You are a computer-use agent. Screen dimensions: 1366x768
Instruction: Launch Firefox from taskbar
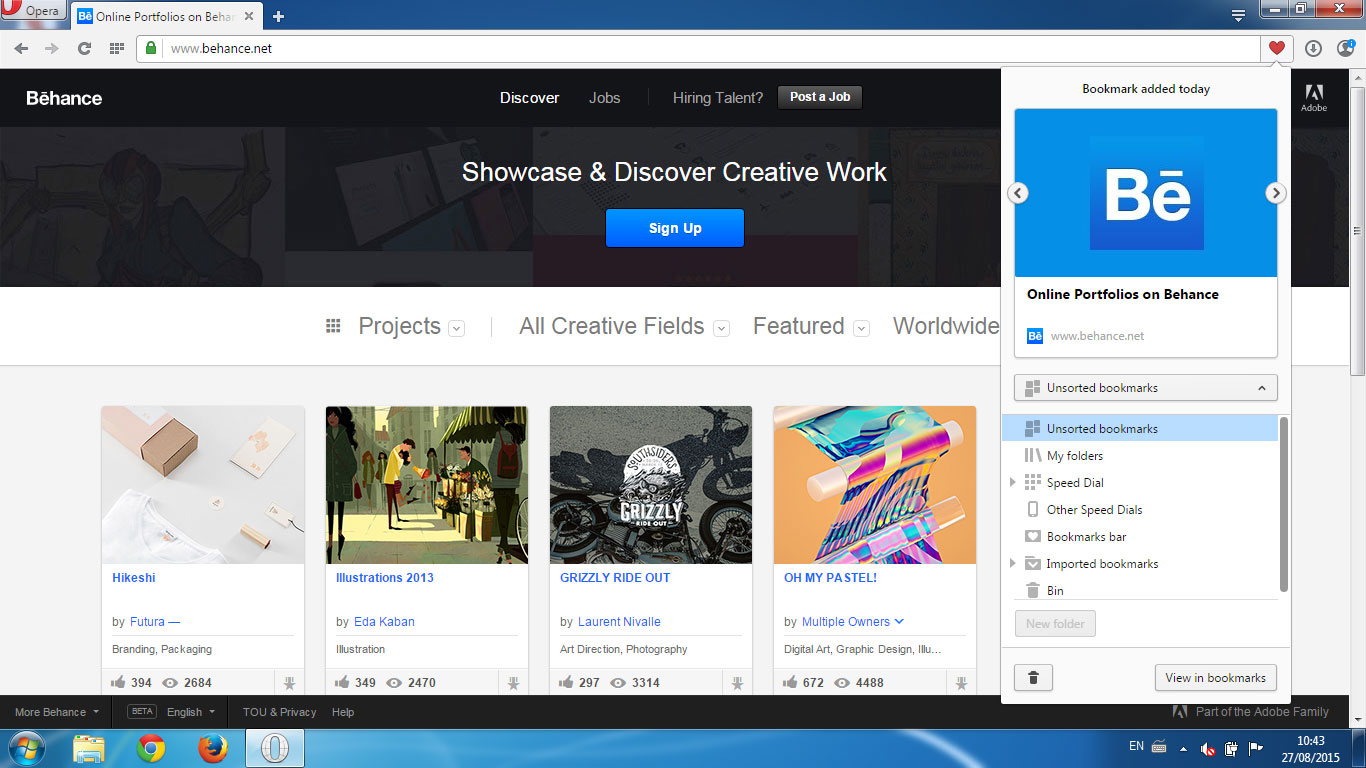pyautogui.click(x=212, y=748)
